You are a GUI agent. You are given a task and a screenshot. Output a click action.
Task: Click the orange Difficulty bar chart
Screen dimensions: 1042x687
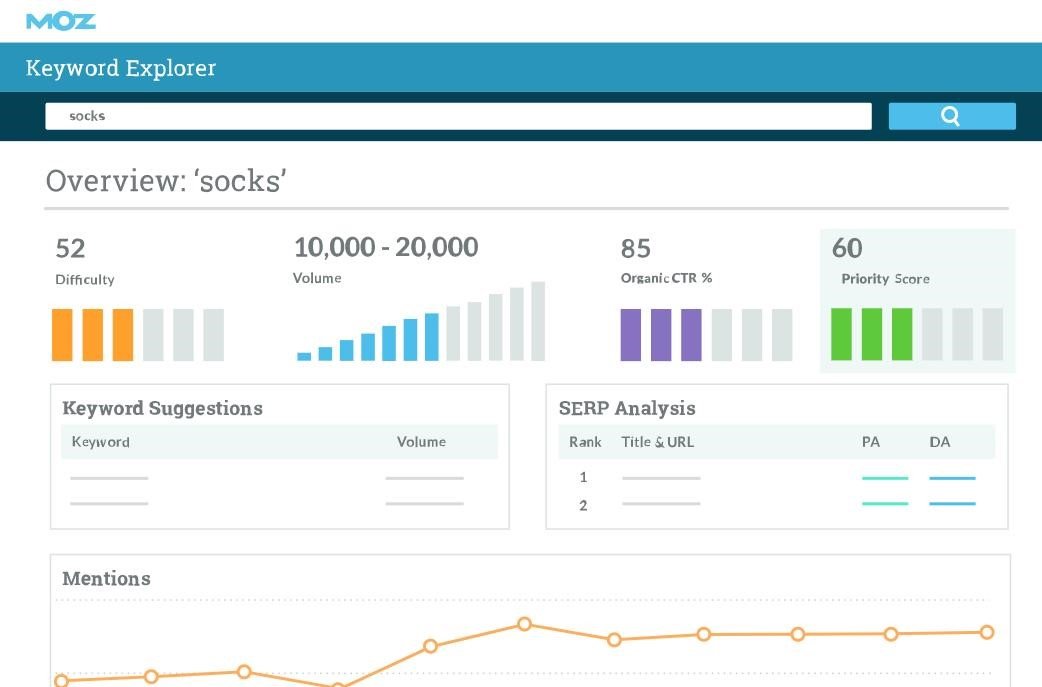click(x=137, y=334)
